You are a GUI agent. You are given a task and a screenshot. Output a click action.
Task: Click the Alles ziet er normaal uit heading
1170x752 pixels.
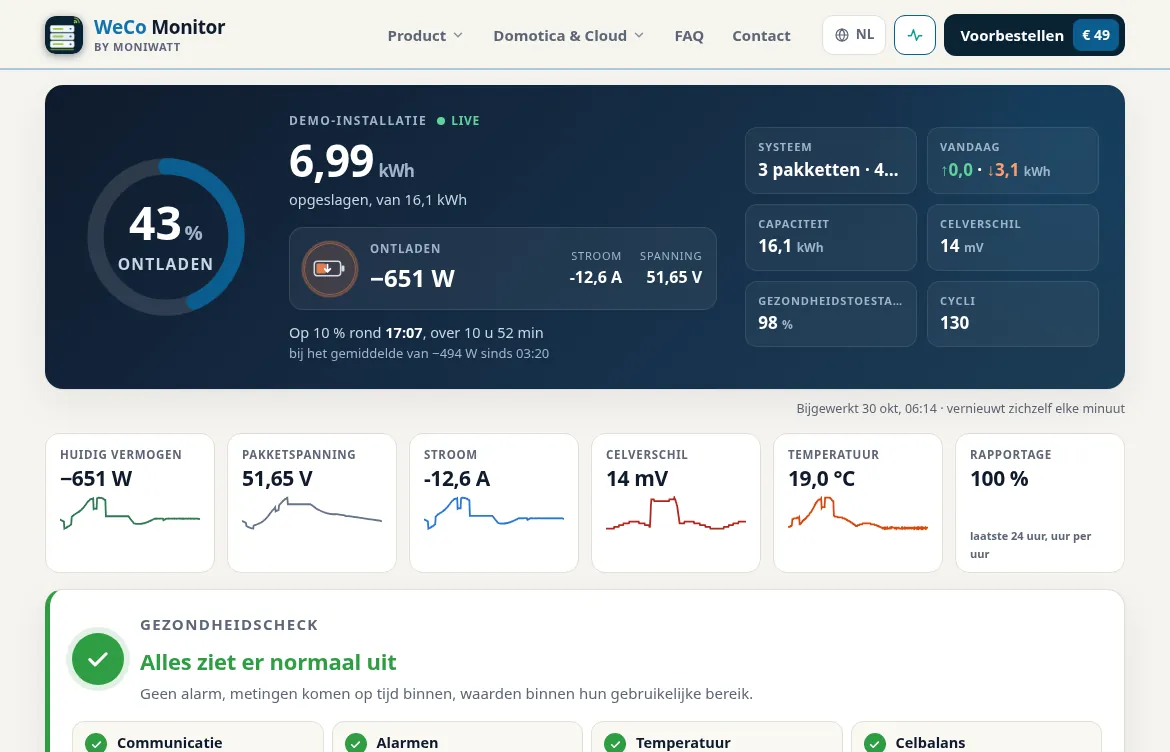268,662
